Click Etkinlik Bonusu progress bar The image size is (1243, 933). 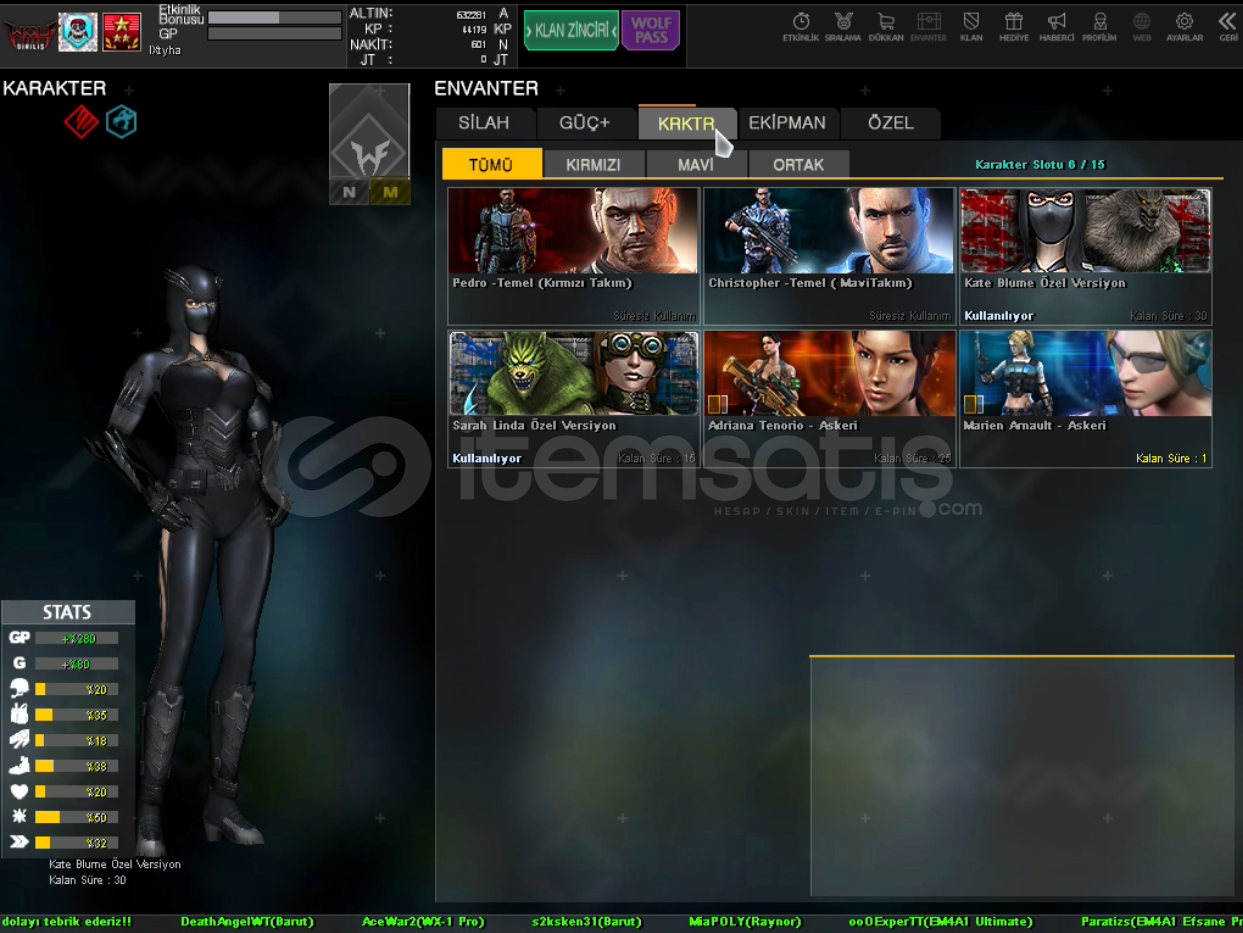point(274,17)
